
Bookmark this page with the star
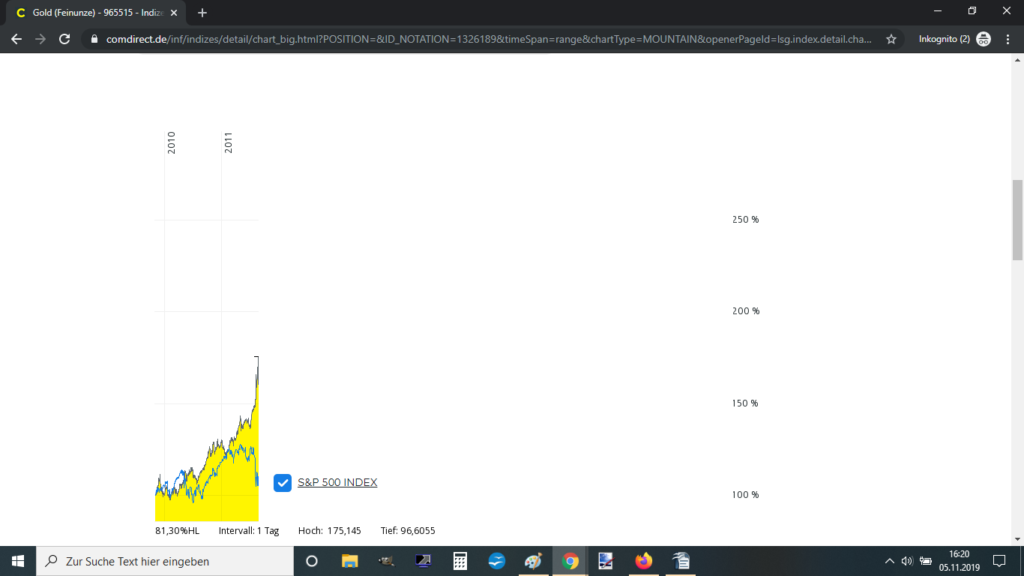[x=891, y=39]
